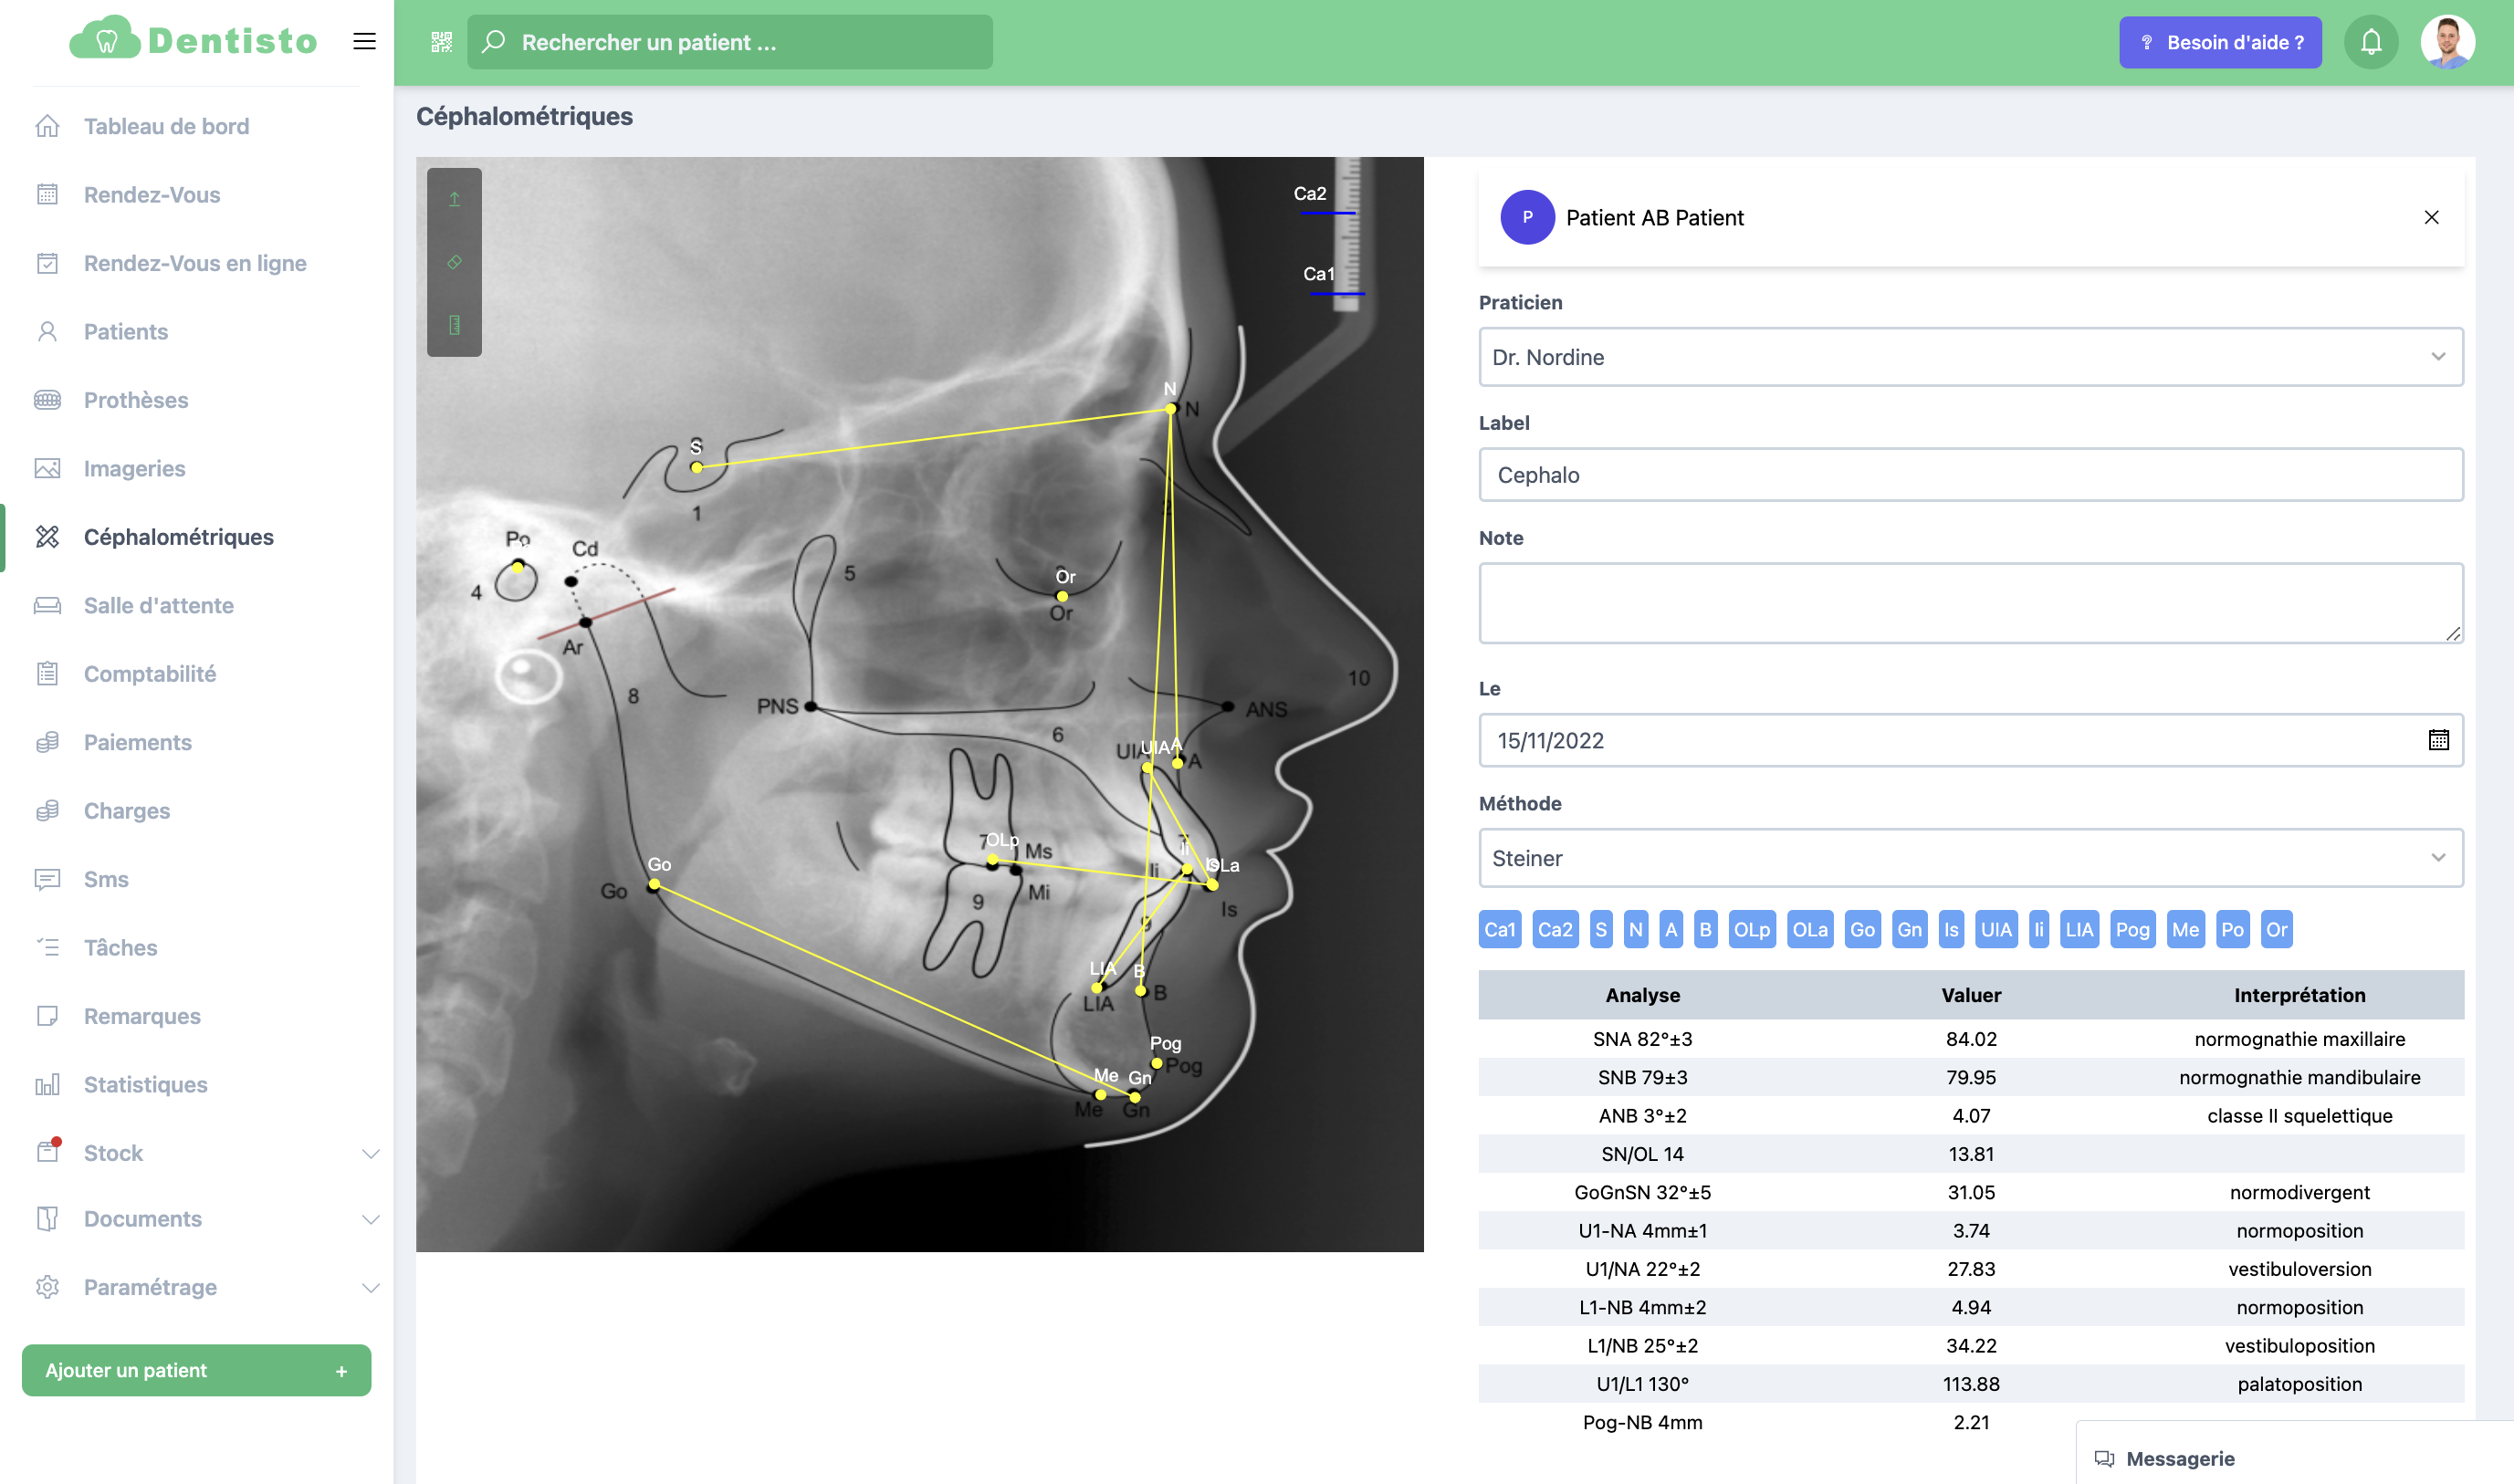Go to Imageries in sidebar
The height and width of the screenshot is (1484, 2514).
pyautogui.click(x=134, y=468)
